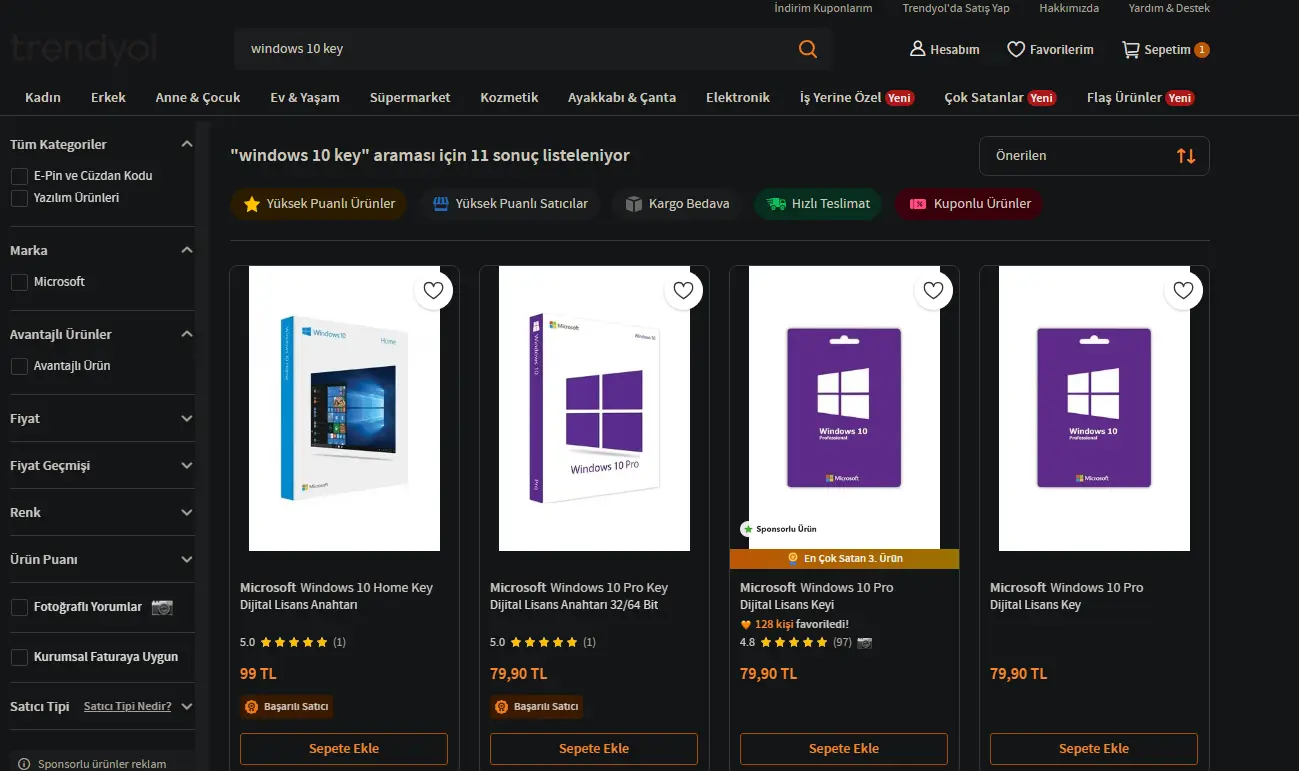Check the Microsoft brand filter
The width and height of the screenshot is (1299, 771).
[x=19, y=282]
